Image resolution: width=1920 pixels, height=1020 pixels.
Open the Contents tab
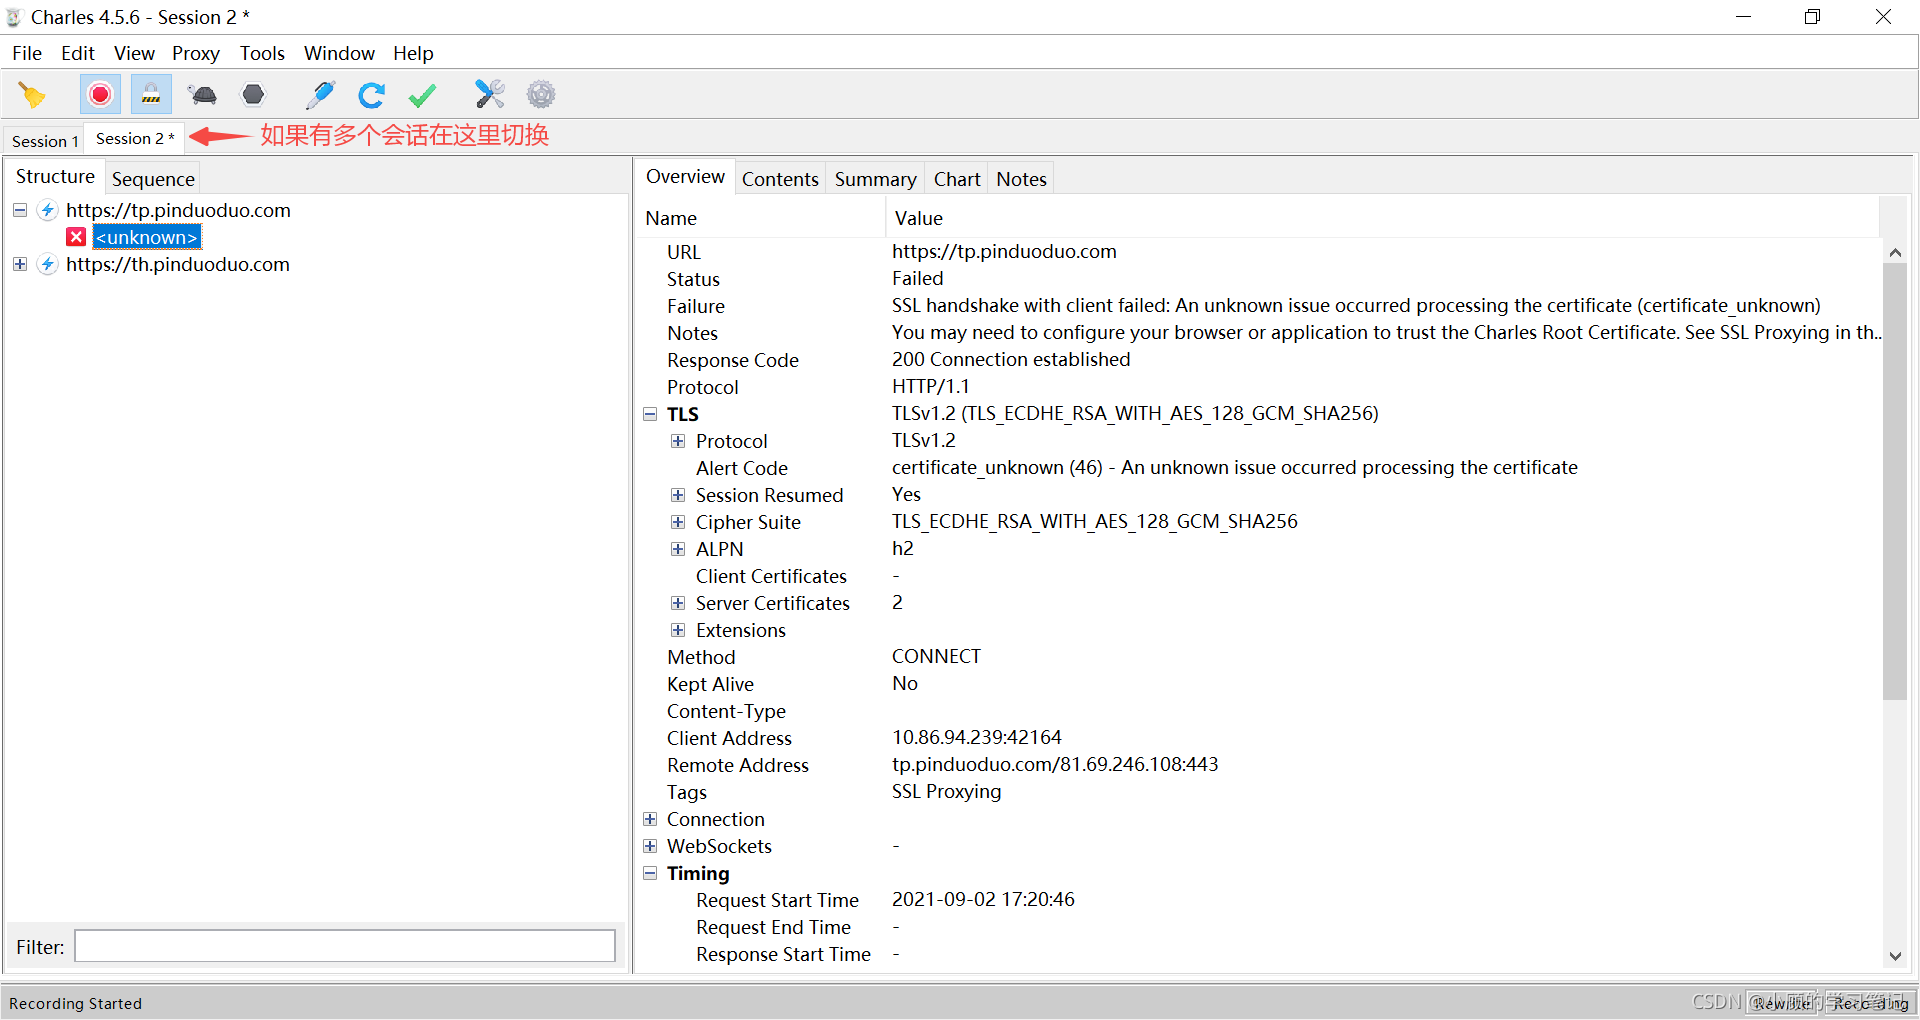pyautogui.click(x=780, y=179)
